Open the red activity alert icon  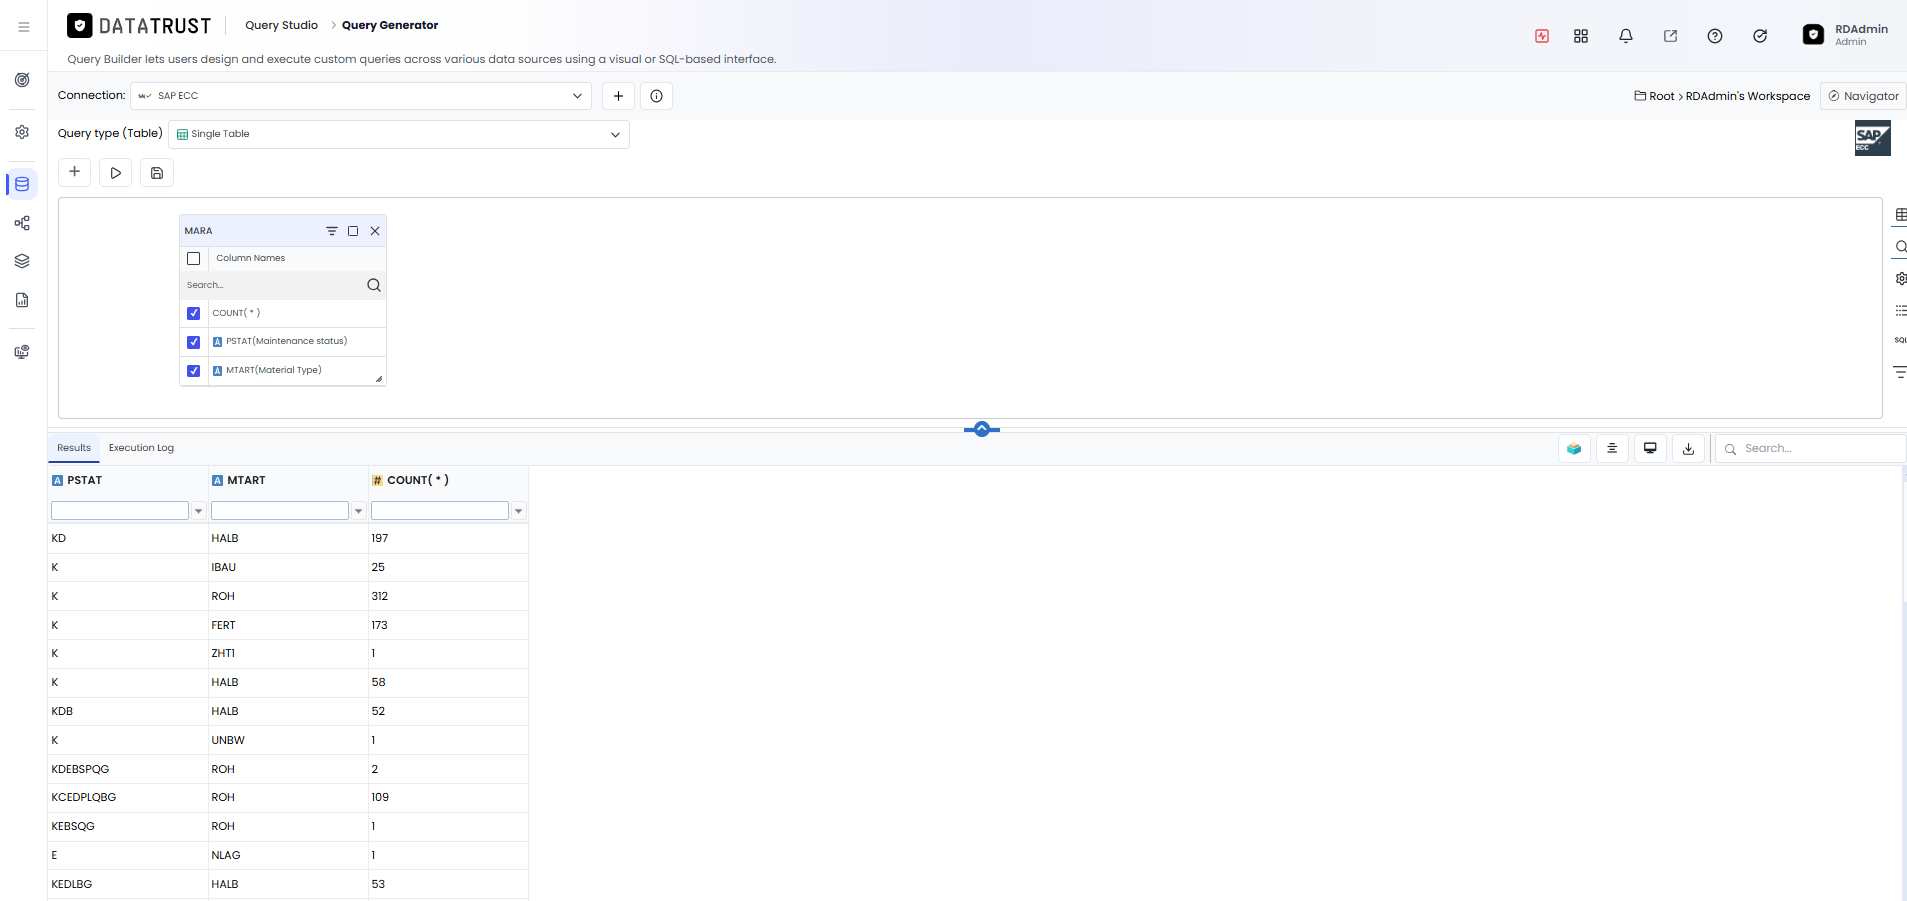1542,36
